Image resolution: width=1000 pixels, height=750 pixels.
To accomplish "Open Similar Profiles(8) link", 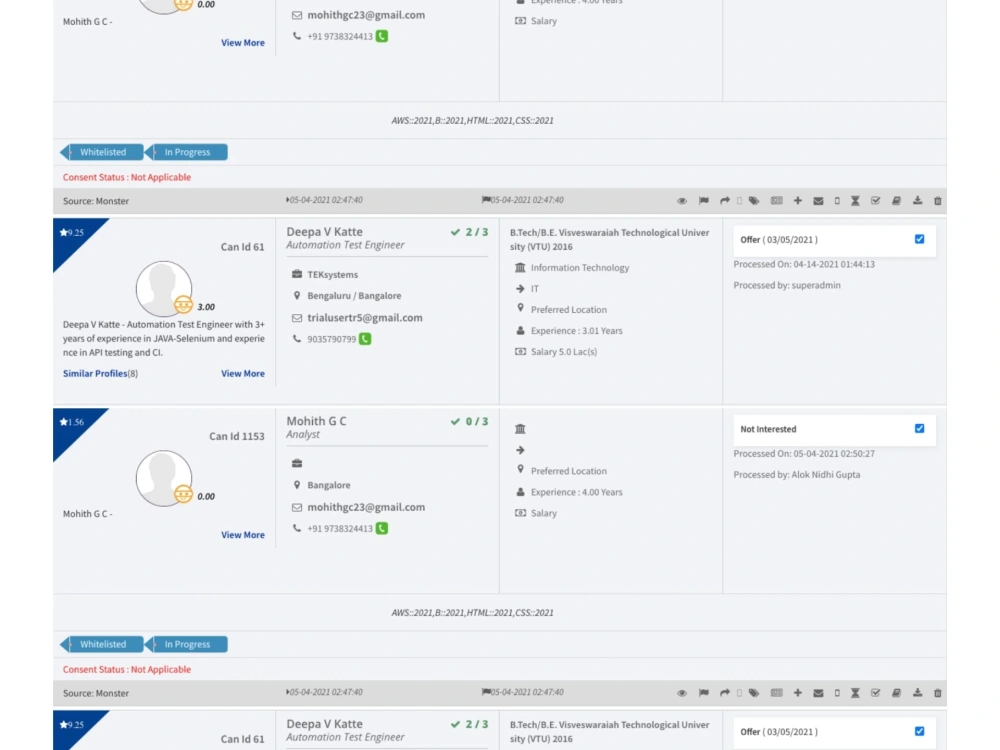I will (100, 374).
